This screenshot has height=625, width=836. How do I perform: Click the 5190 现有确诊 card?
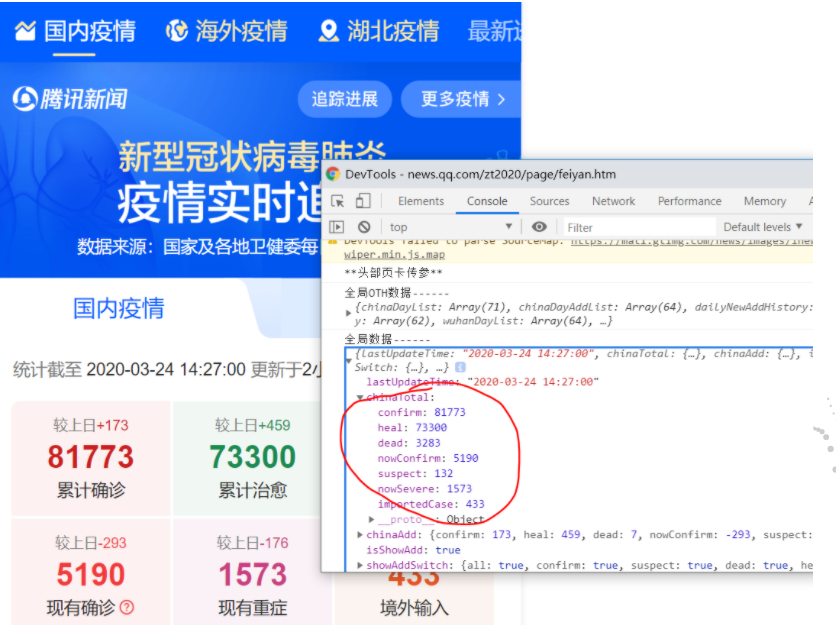[91, 572]
